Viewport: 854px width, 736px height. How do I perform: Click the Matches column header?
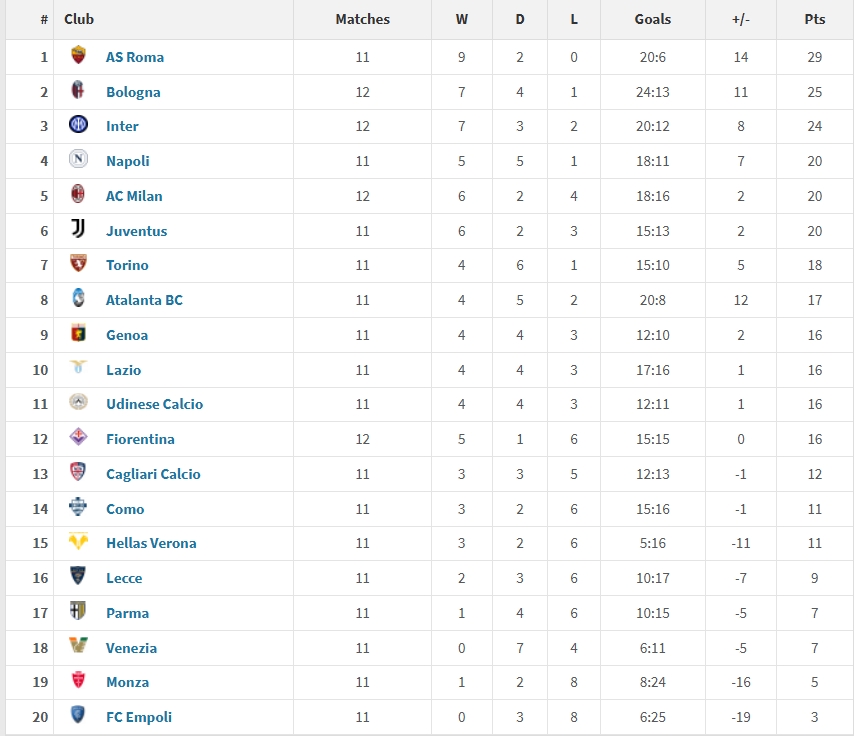pyautogui.click(x=362, y=19)
